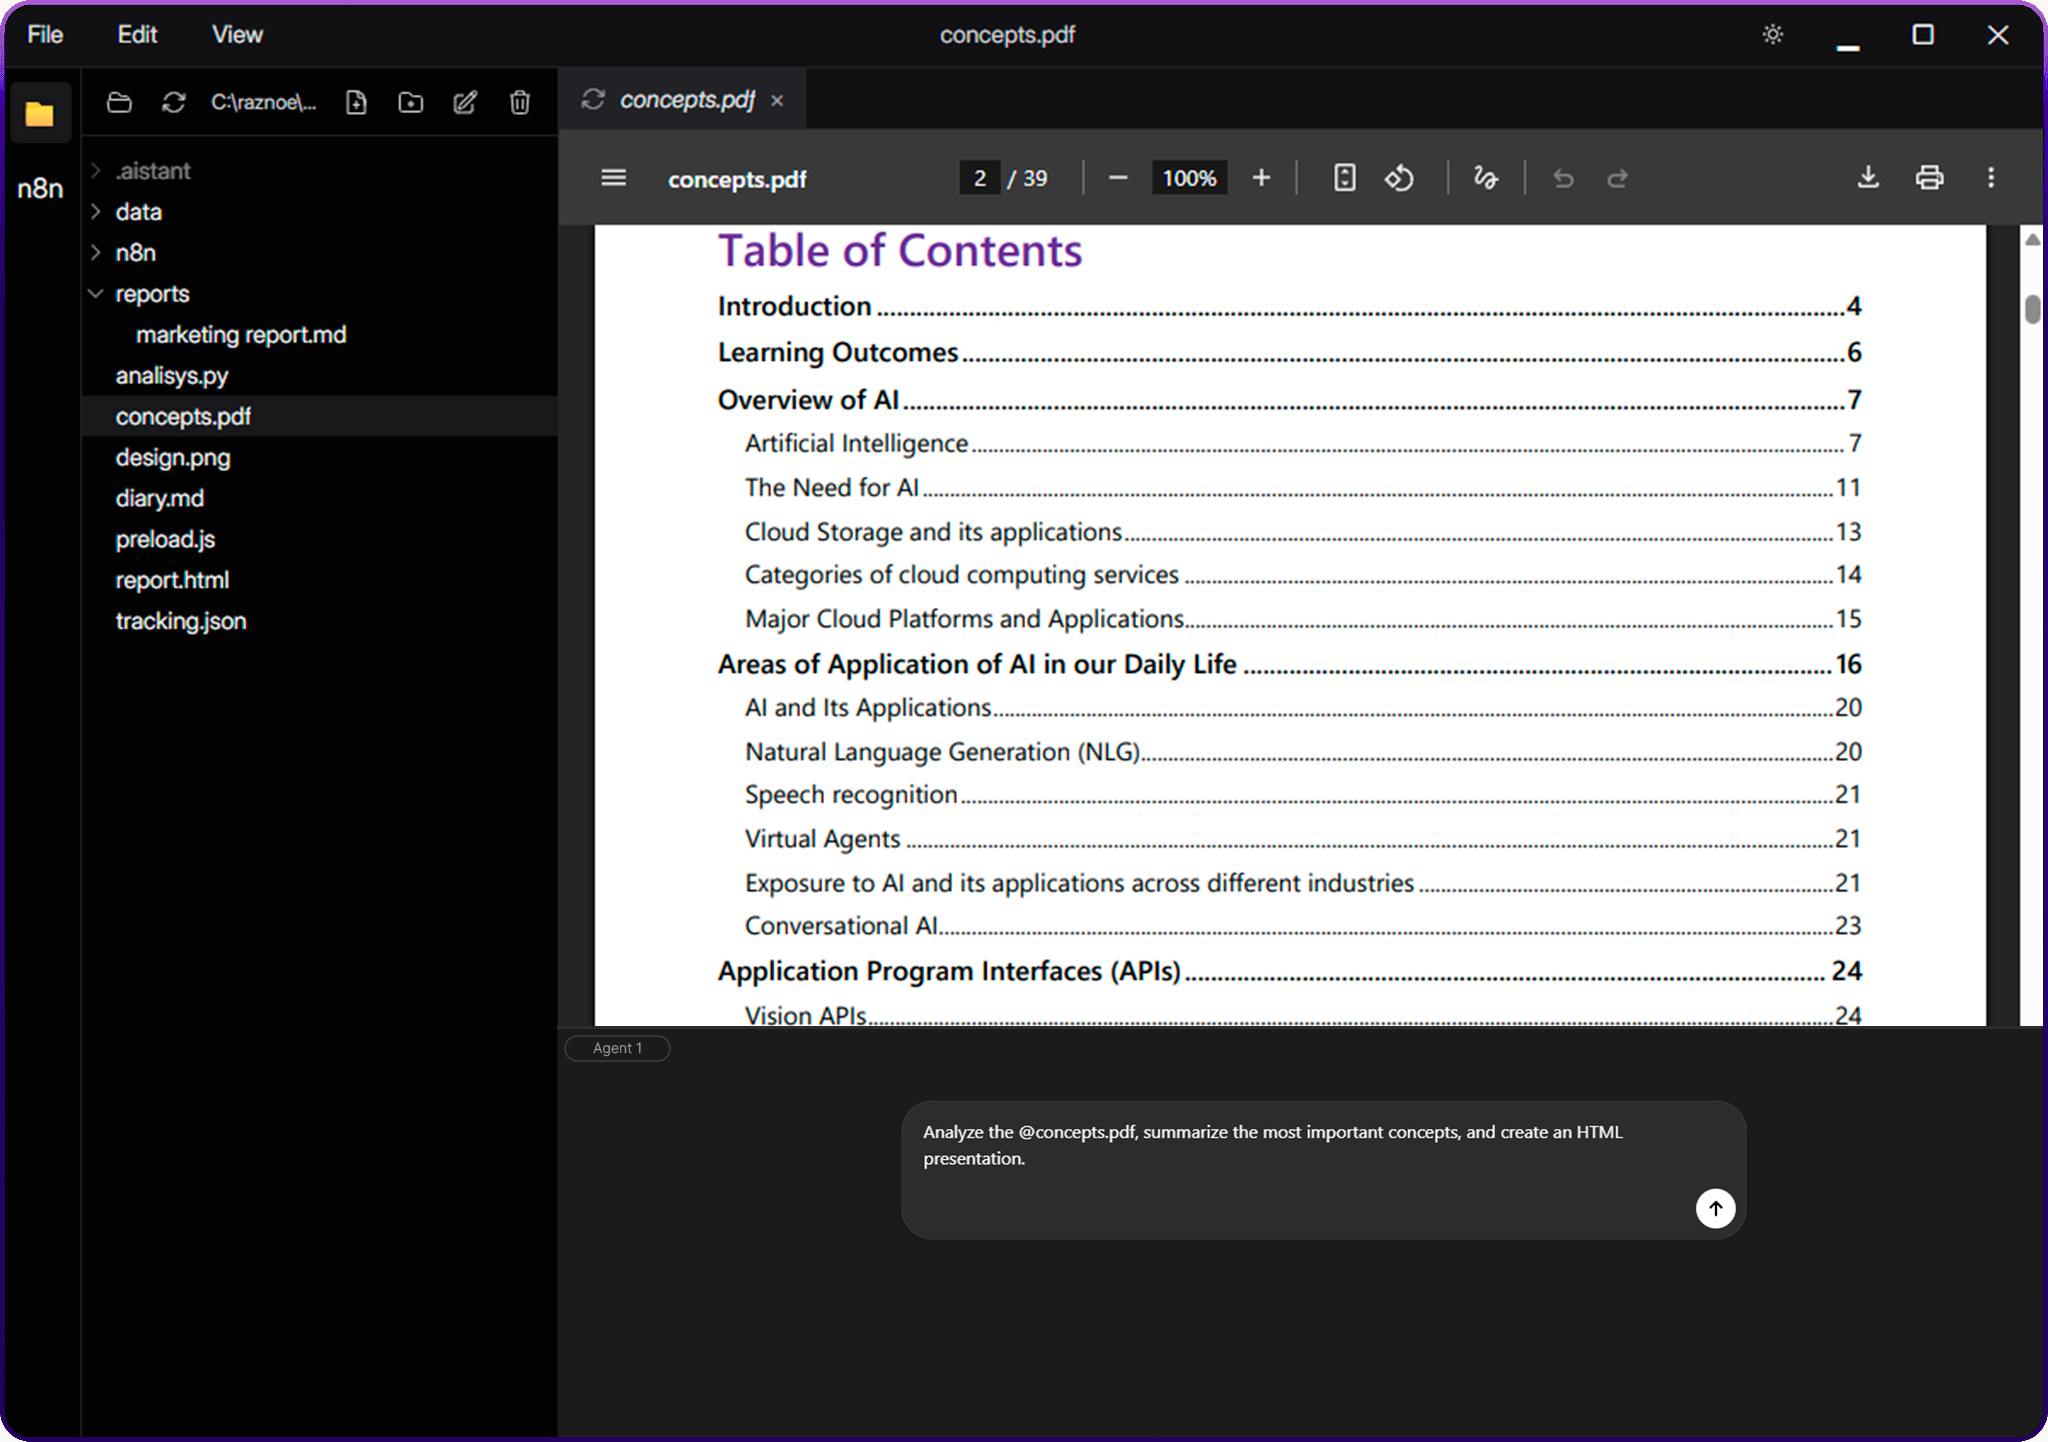
Task: Click the rename edit pencil icon
Action: tap(465, 102)
